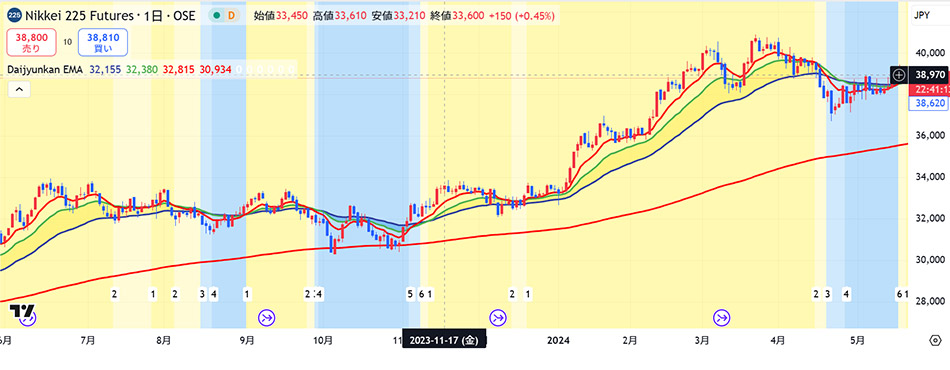Click the 36,000 price scale label
950x370 pixels.
(930, 136)
